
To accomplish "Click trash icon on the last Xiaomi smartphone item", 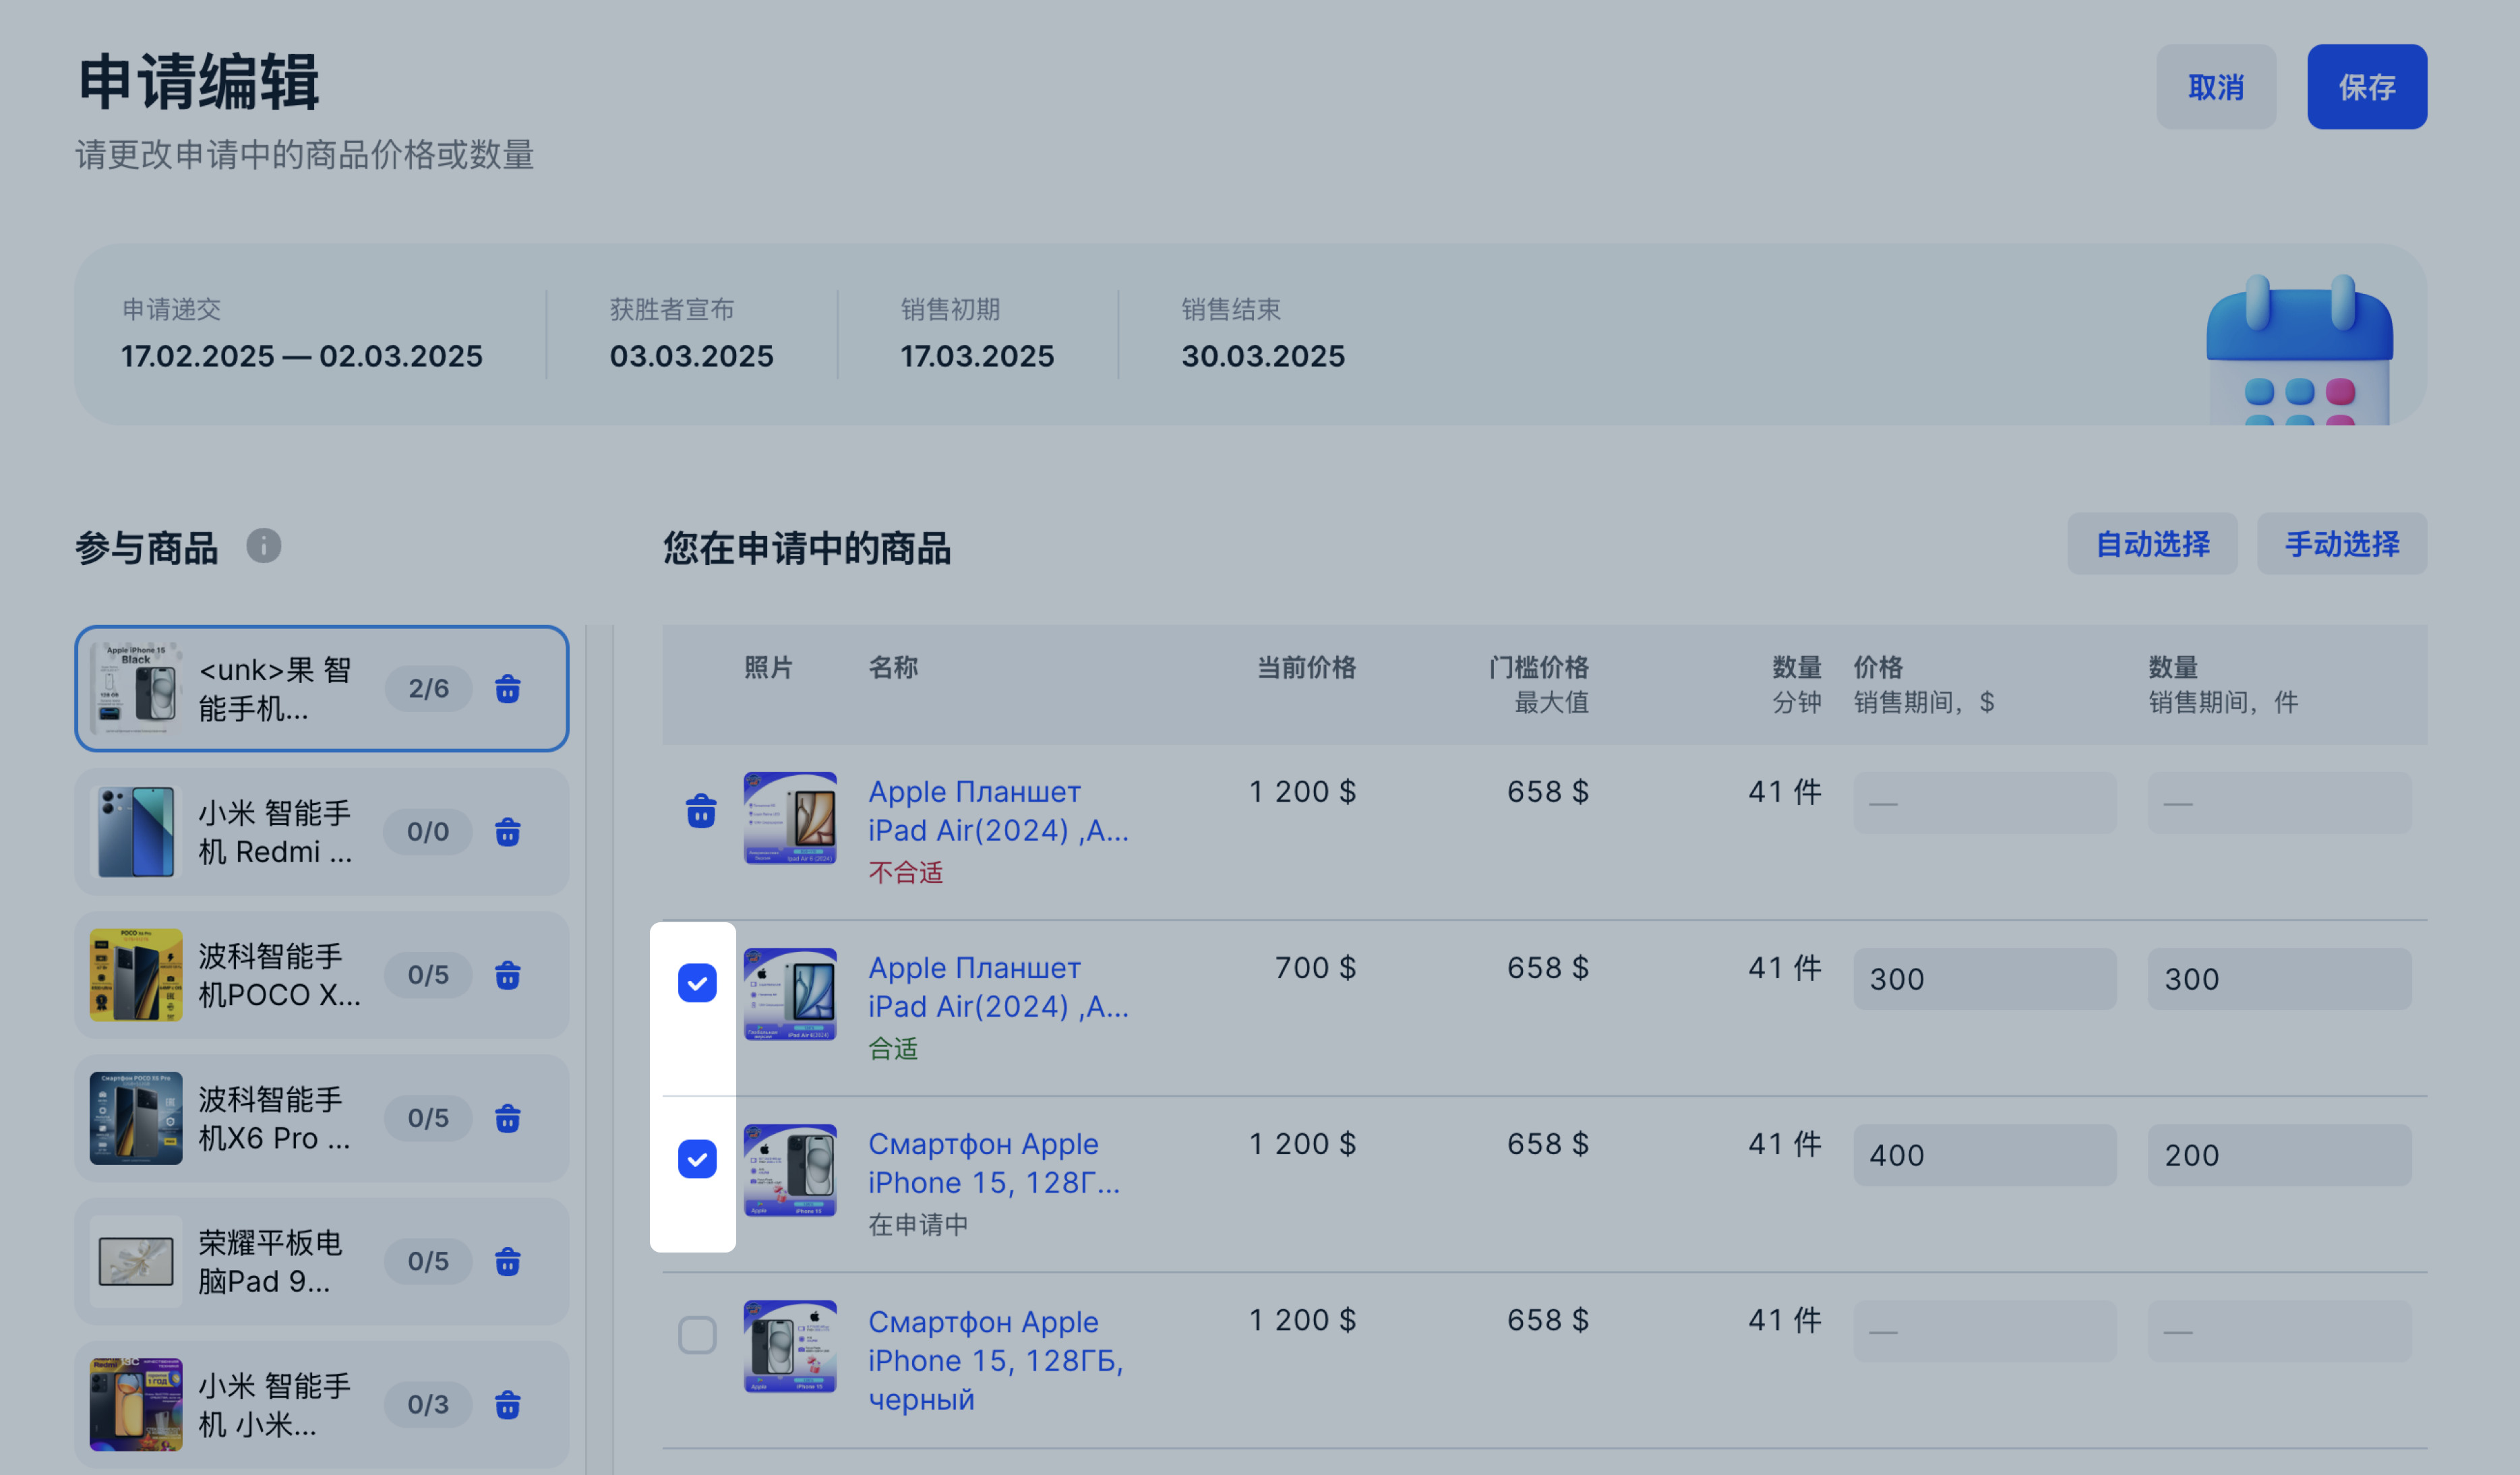I will click(508, 1404).
